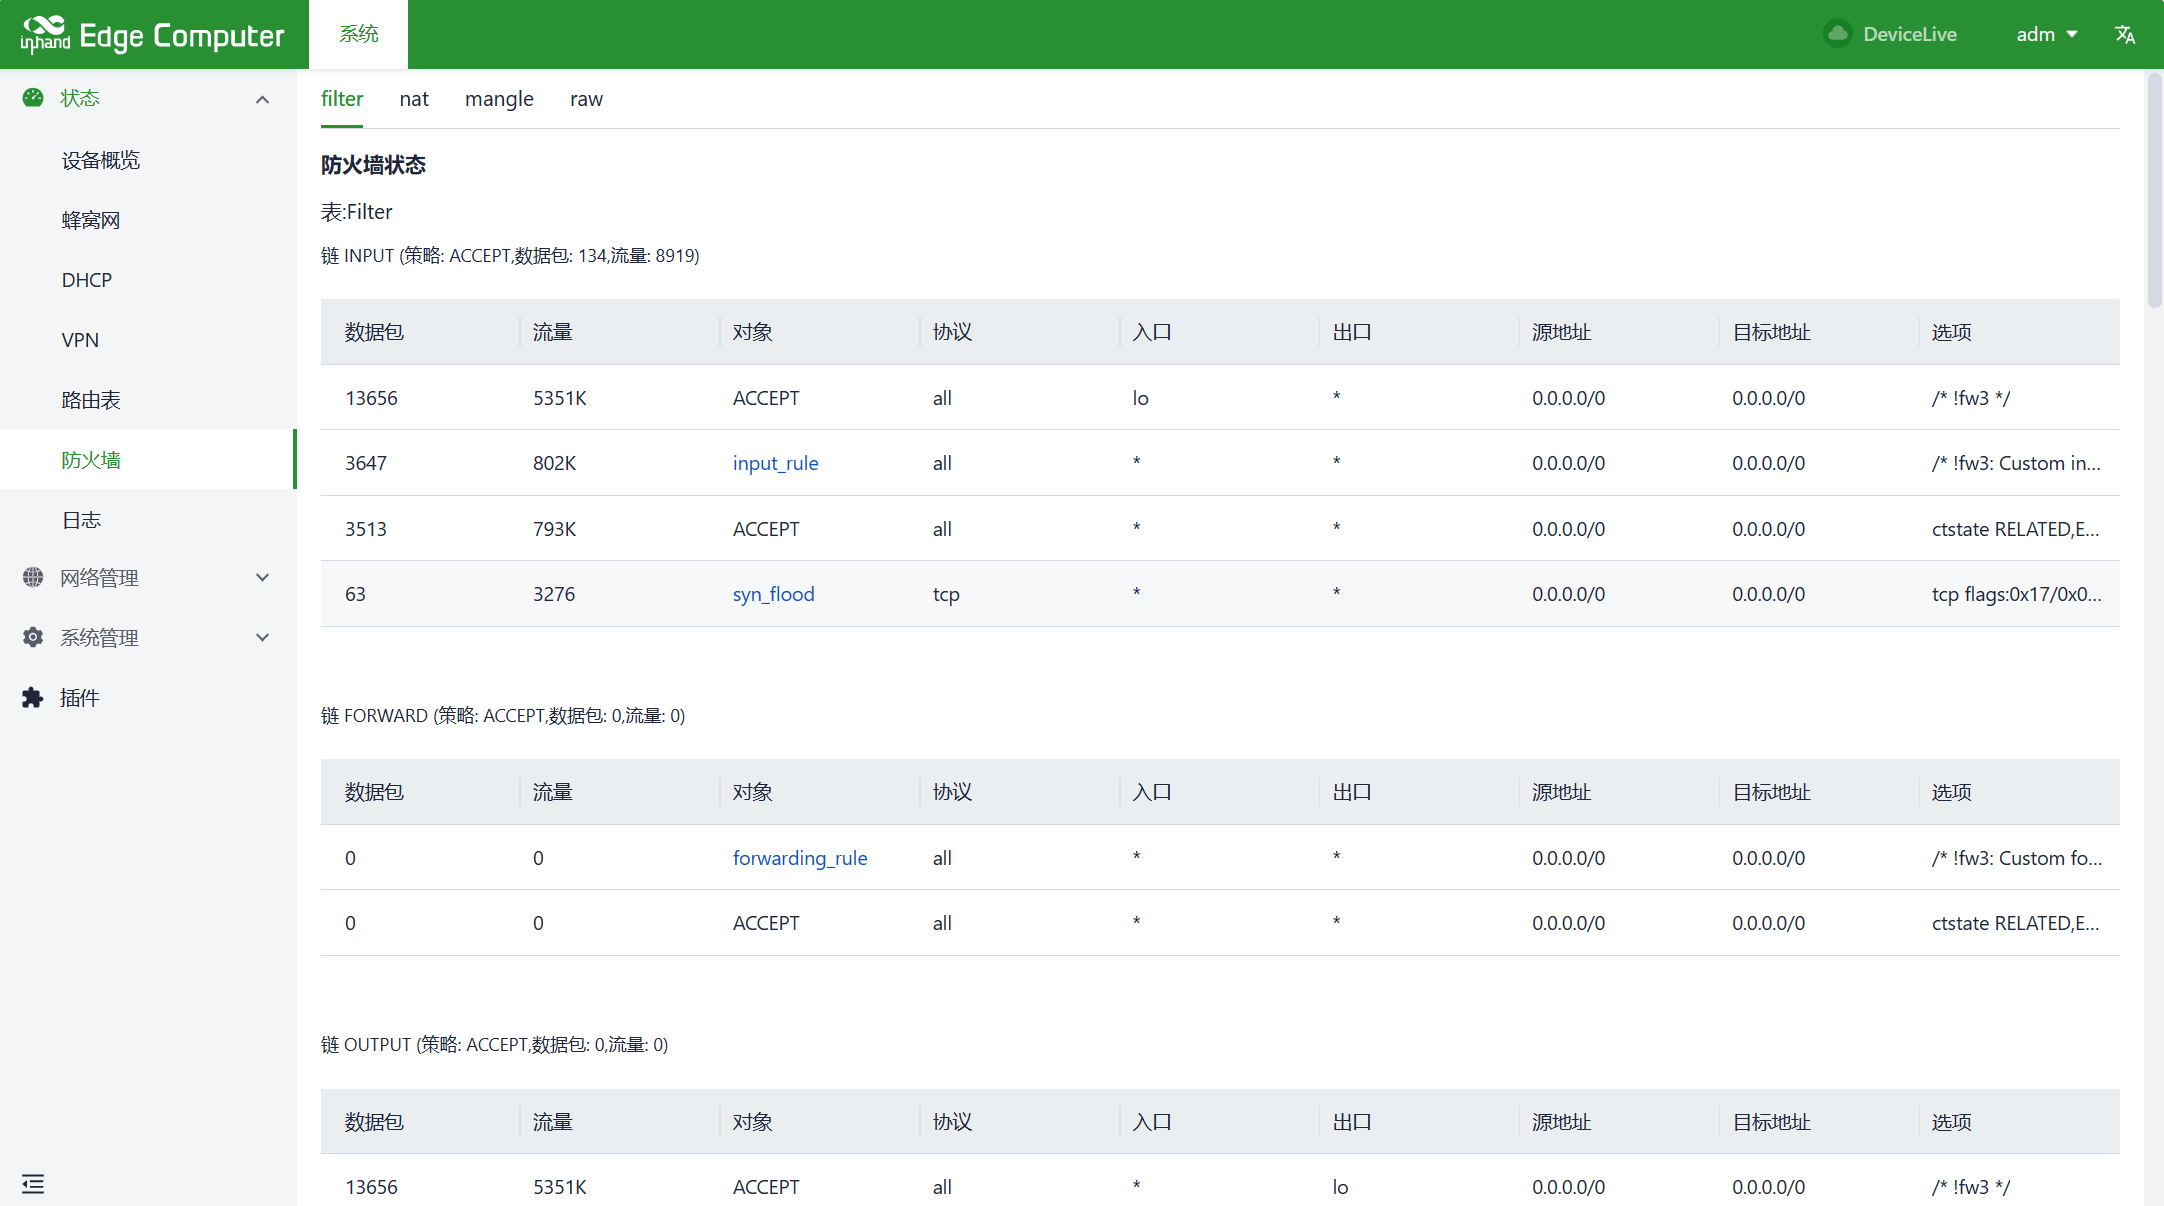This screenshot has width=2164, height=1206.
Task: Click the system management gear icon
Action: 33,637
